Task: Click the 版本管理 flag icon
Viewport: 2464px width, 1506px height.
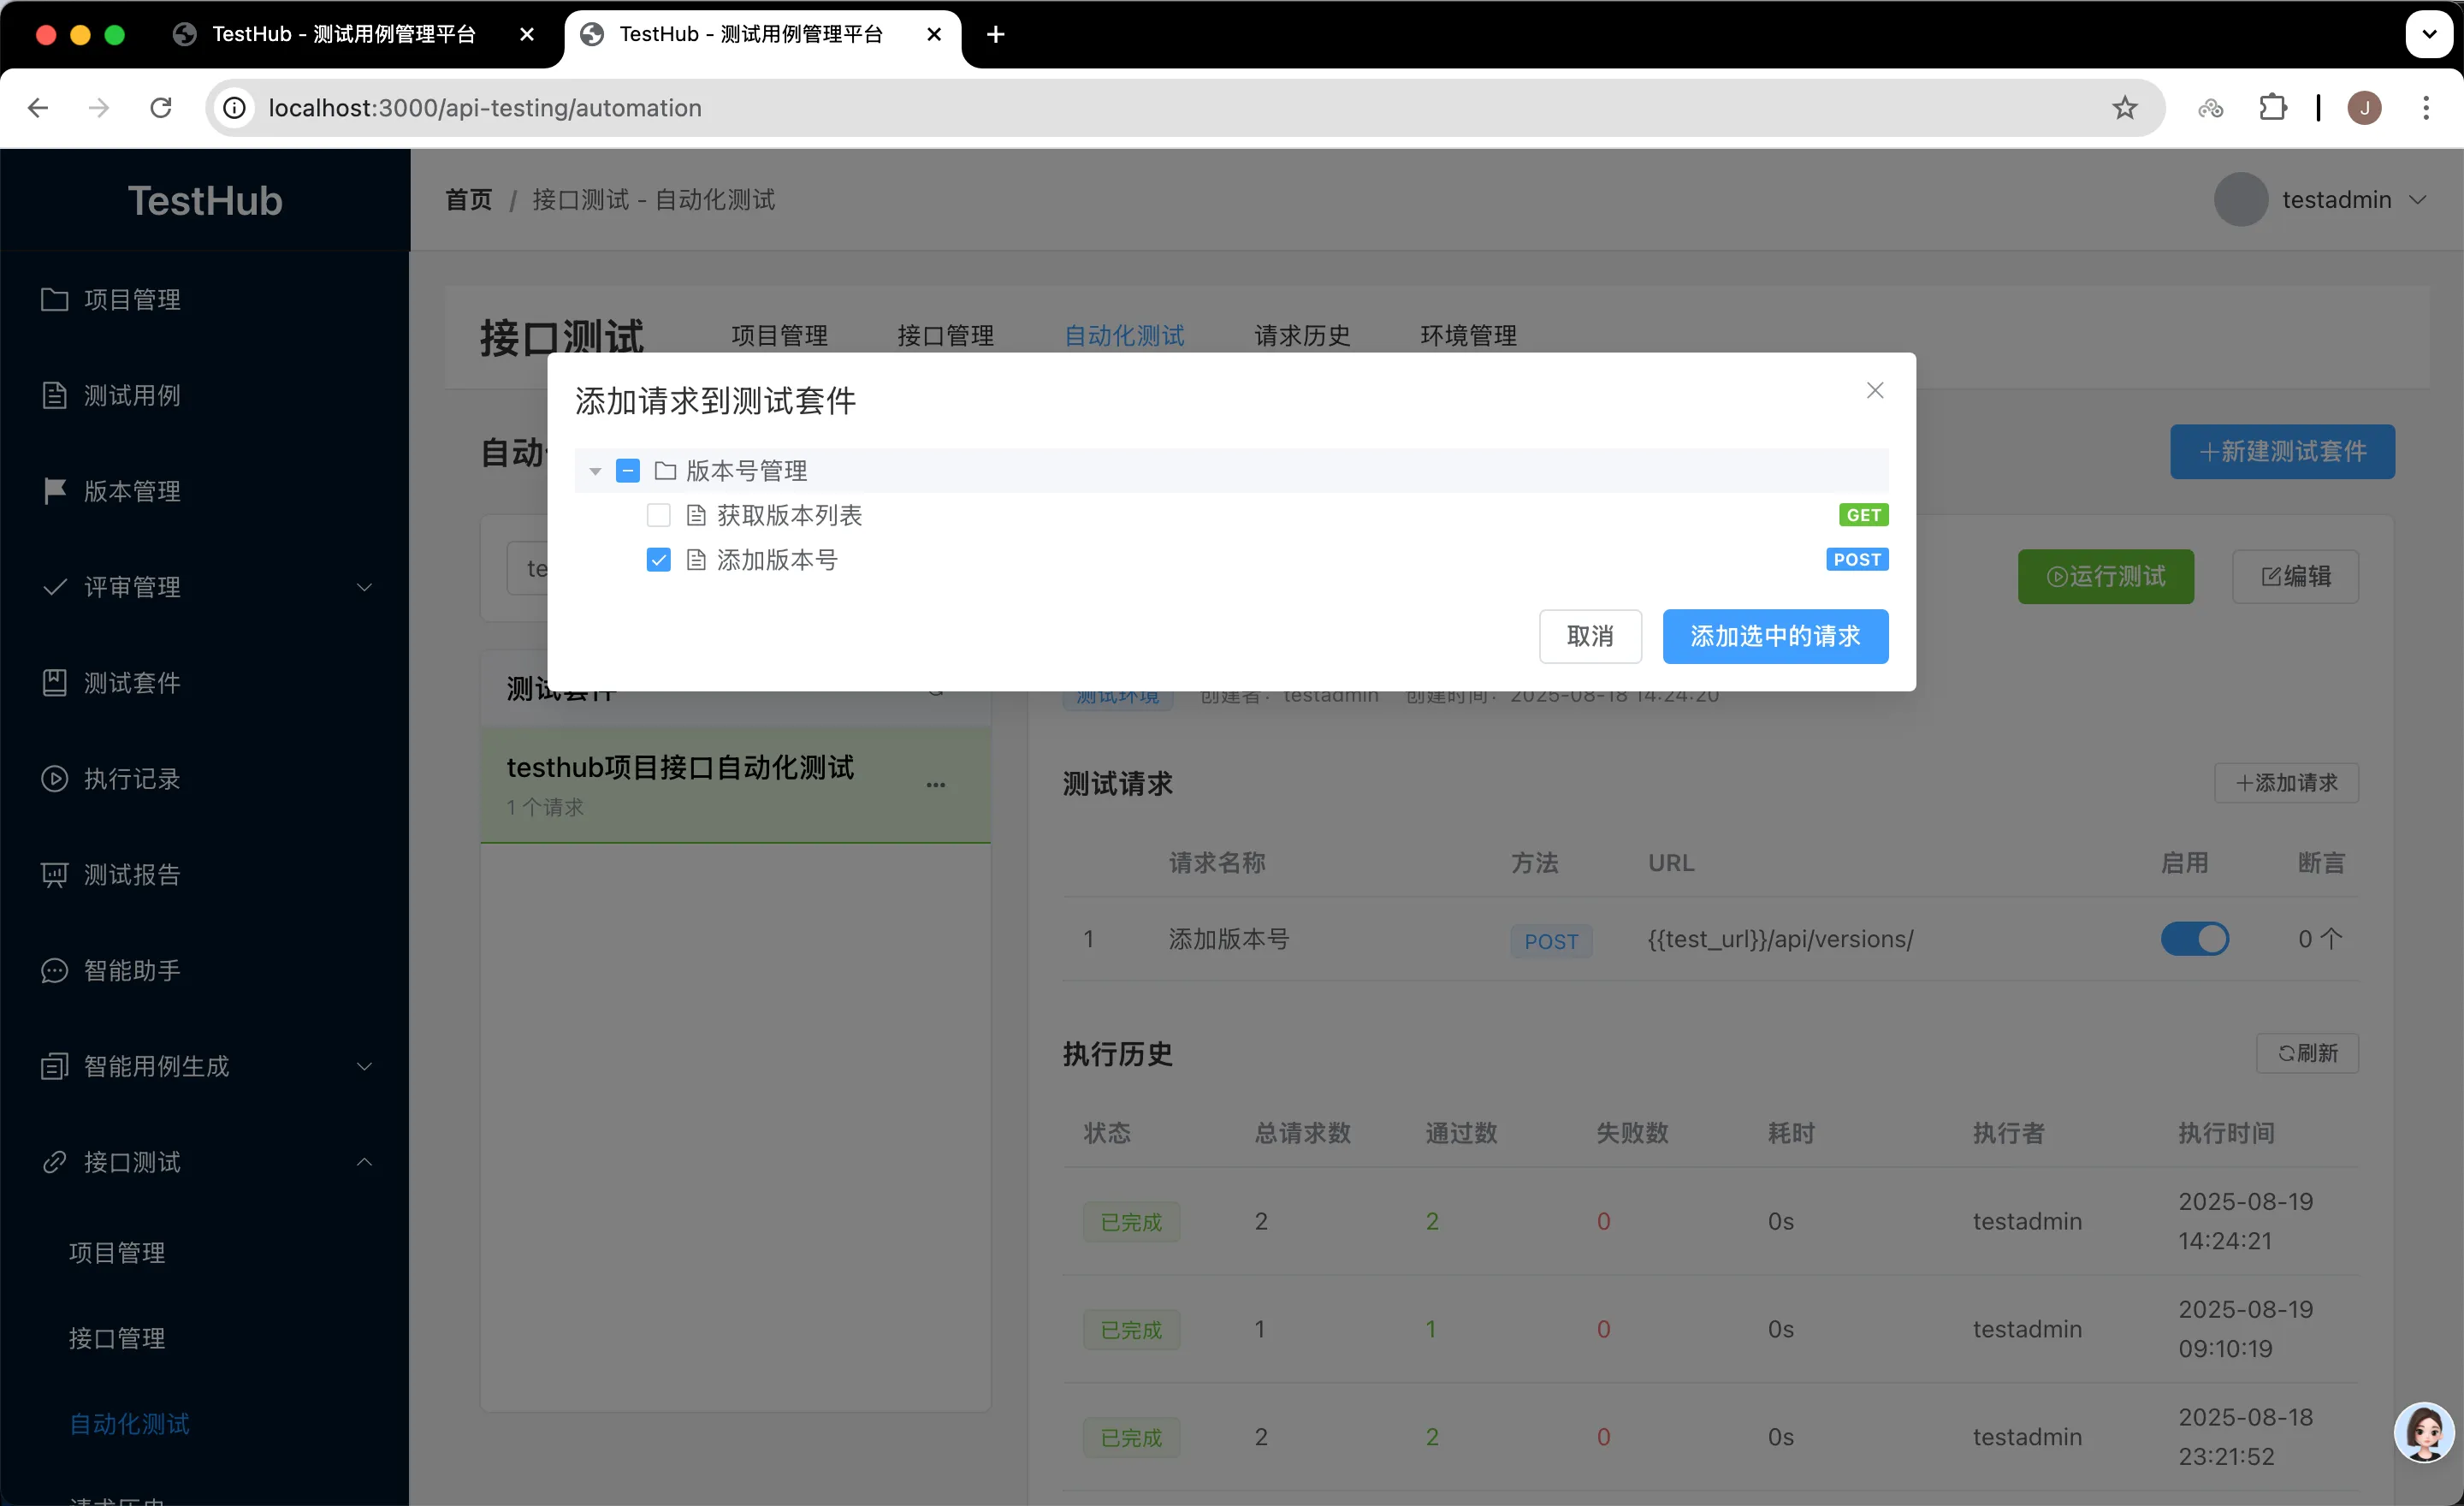Action: tap(54, 491)
